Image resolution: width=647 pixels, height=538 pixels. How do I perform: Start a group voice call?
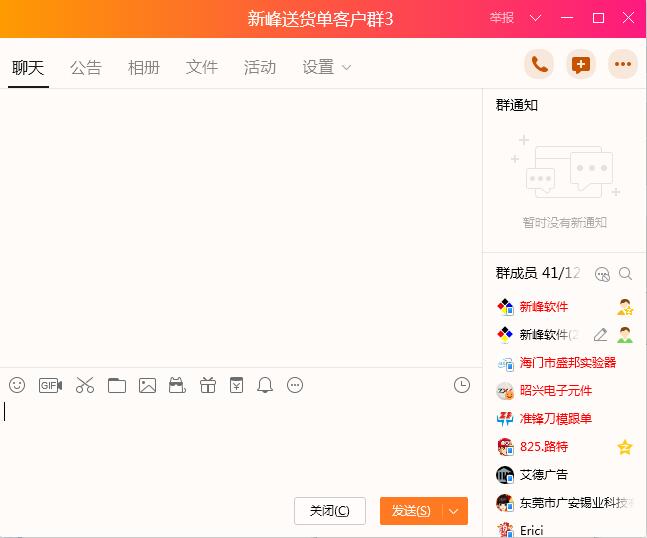539,64
